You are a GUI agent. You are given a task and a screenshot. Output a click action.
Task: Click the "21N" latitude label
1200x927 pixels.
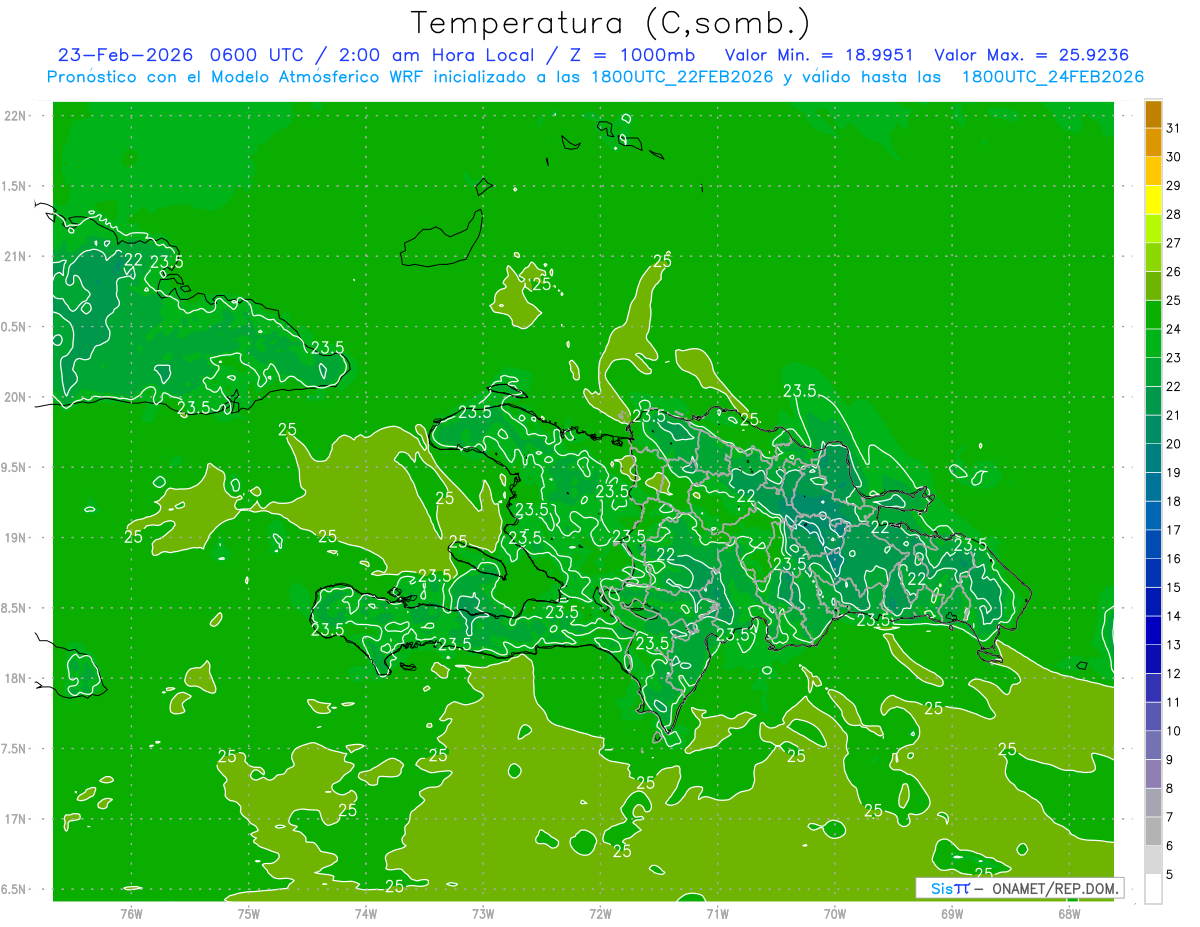(15, 256)
